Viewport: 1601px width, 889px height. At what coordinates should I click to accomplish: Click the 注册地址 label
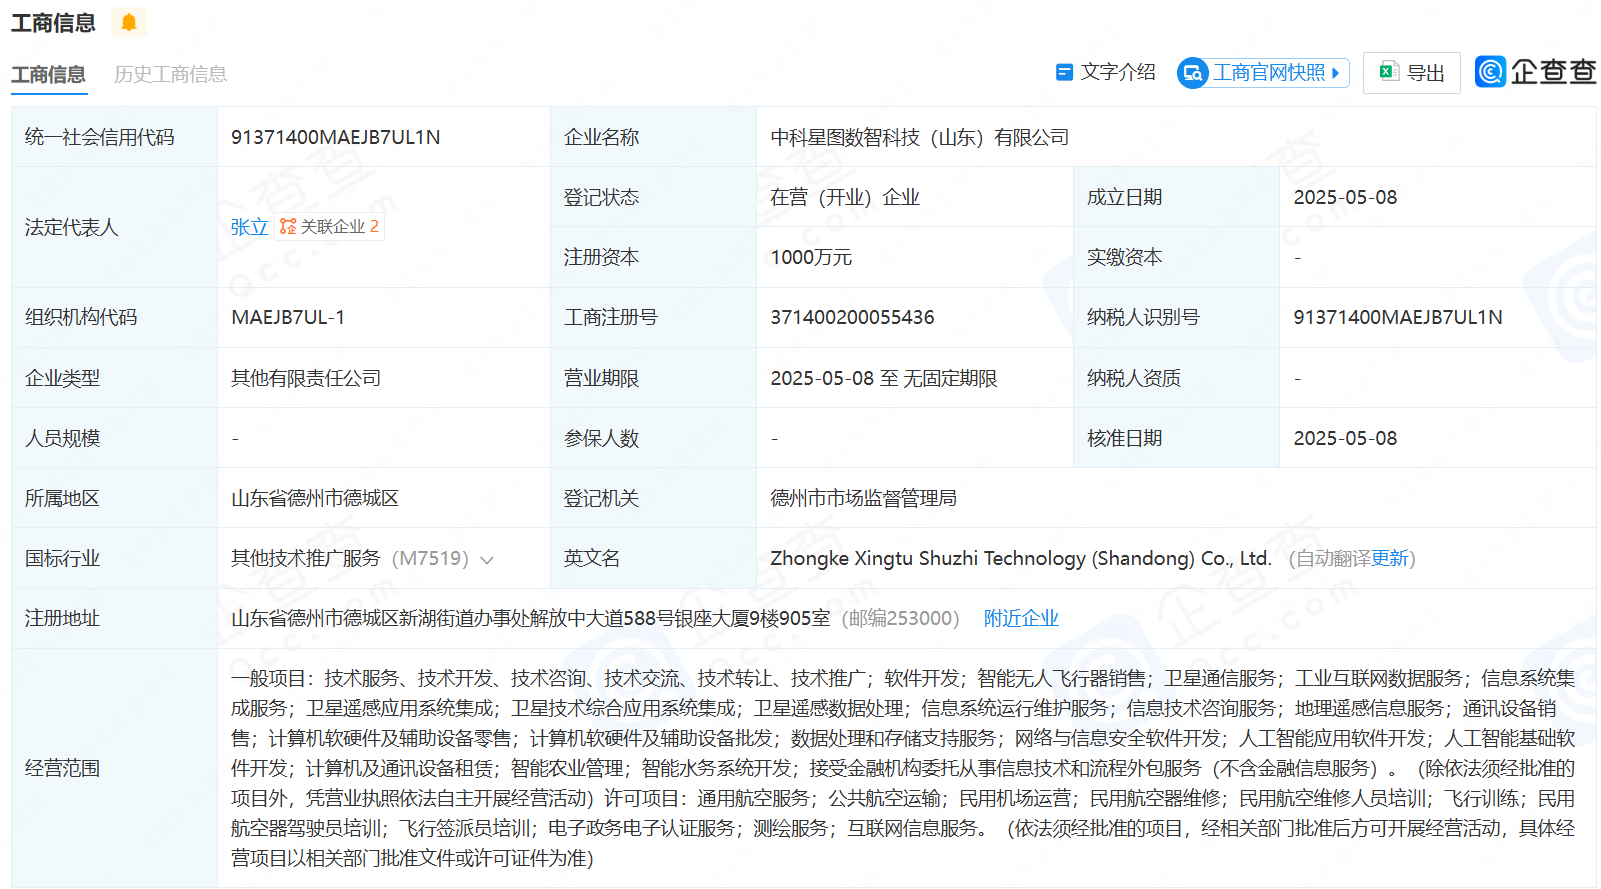(x=62, y=618)
